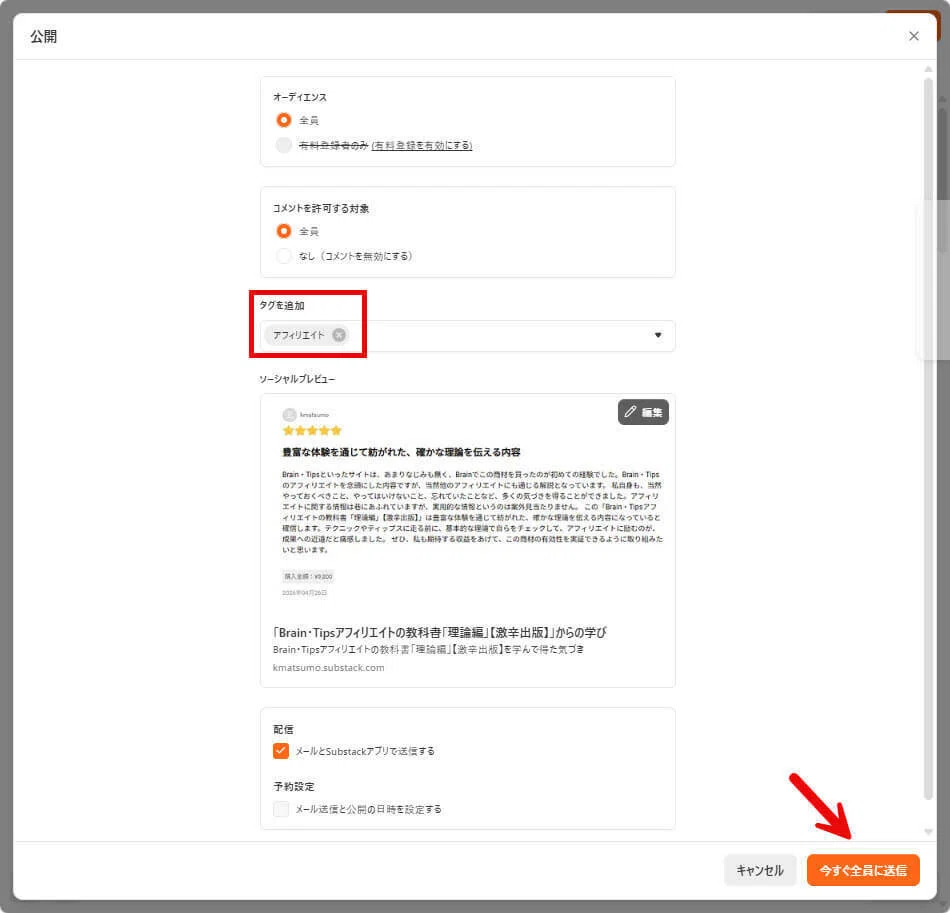This screenshot has height=913, width=950.
Task: Remove the アフィリエイト tag
Action: [339, 334]
